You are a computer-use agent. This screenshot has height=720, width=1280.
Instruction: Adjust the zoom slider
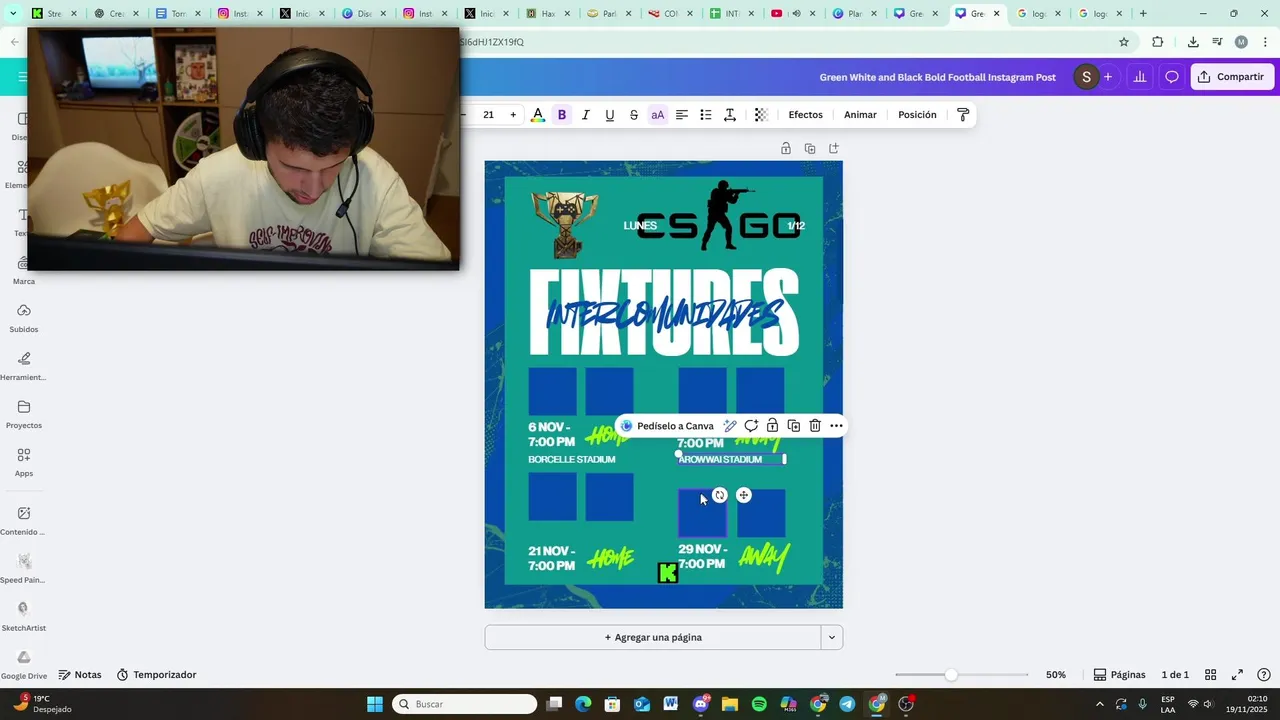pos(951,675)
